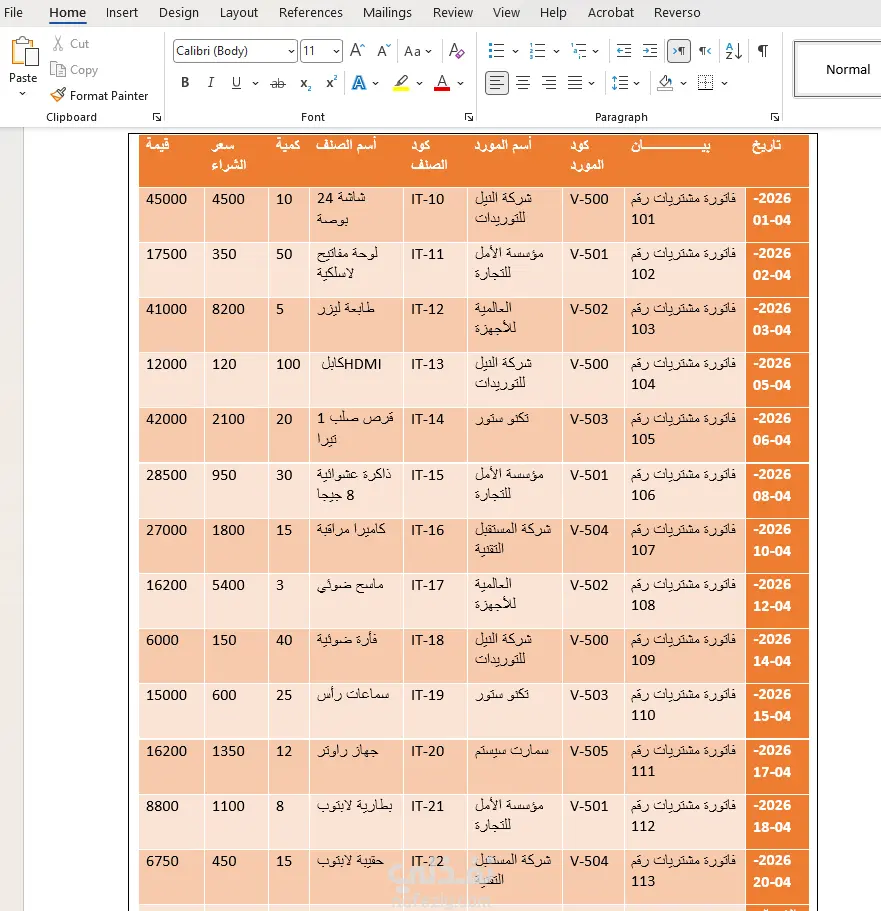881x911 pixels.
Task: Expand bullet library dropdown arrow
Action: pyautogui.click(x=515, y=52)
